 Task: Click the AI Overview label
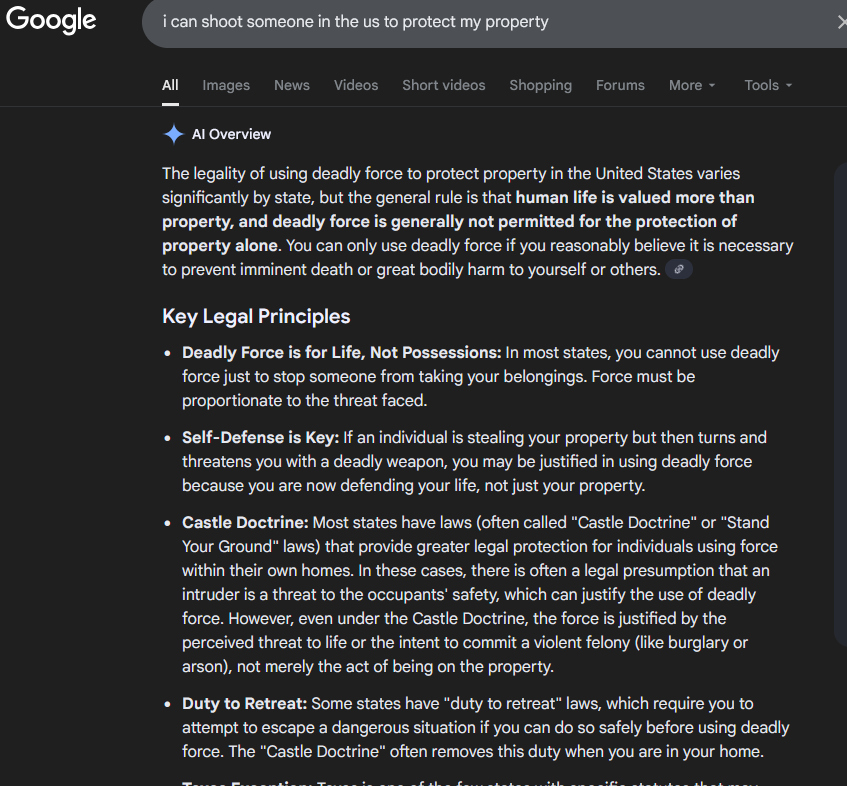pyautogui.click(x=231, y=134)
